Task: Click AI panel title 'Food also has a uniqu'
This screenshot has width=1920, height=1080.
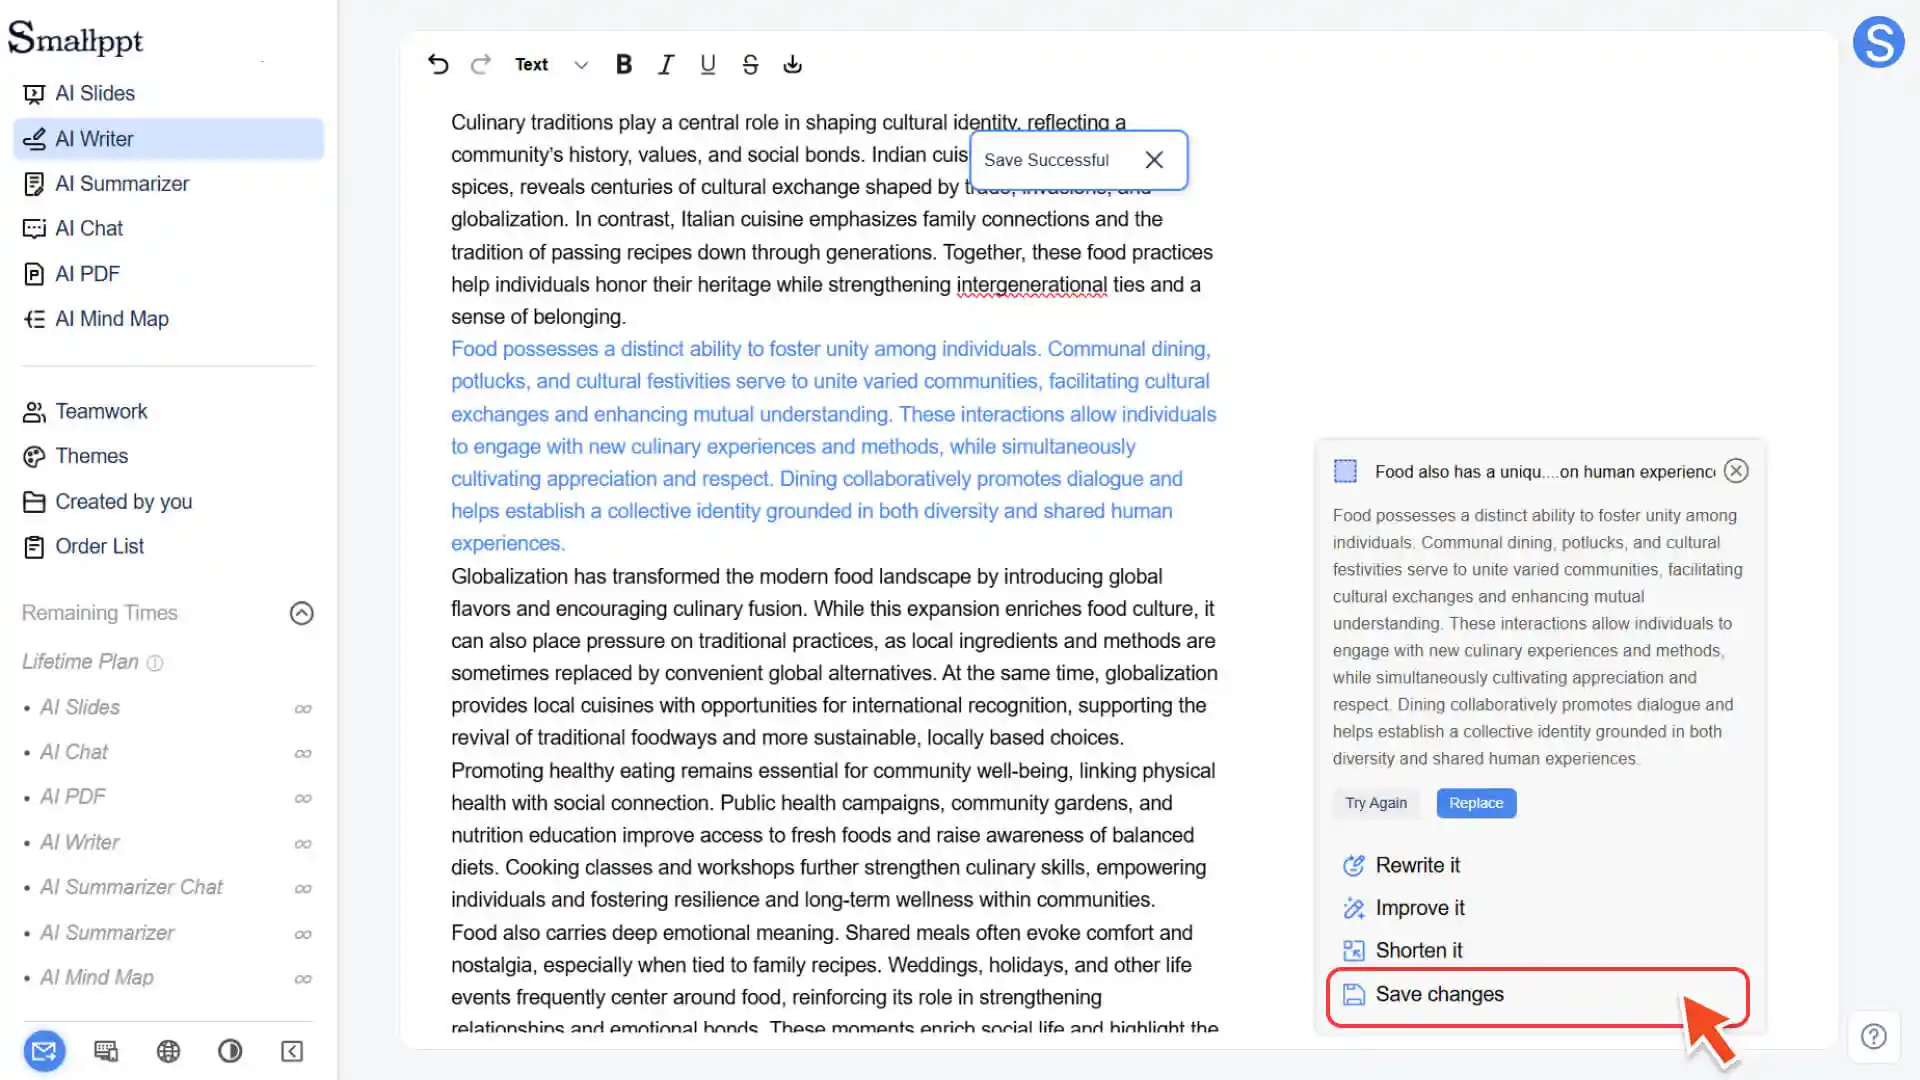Action: [x=1544, y=472]
